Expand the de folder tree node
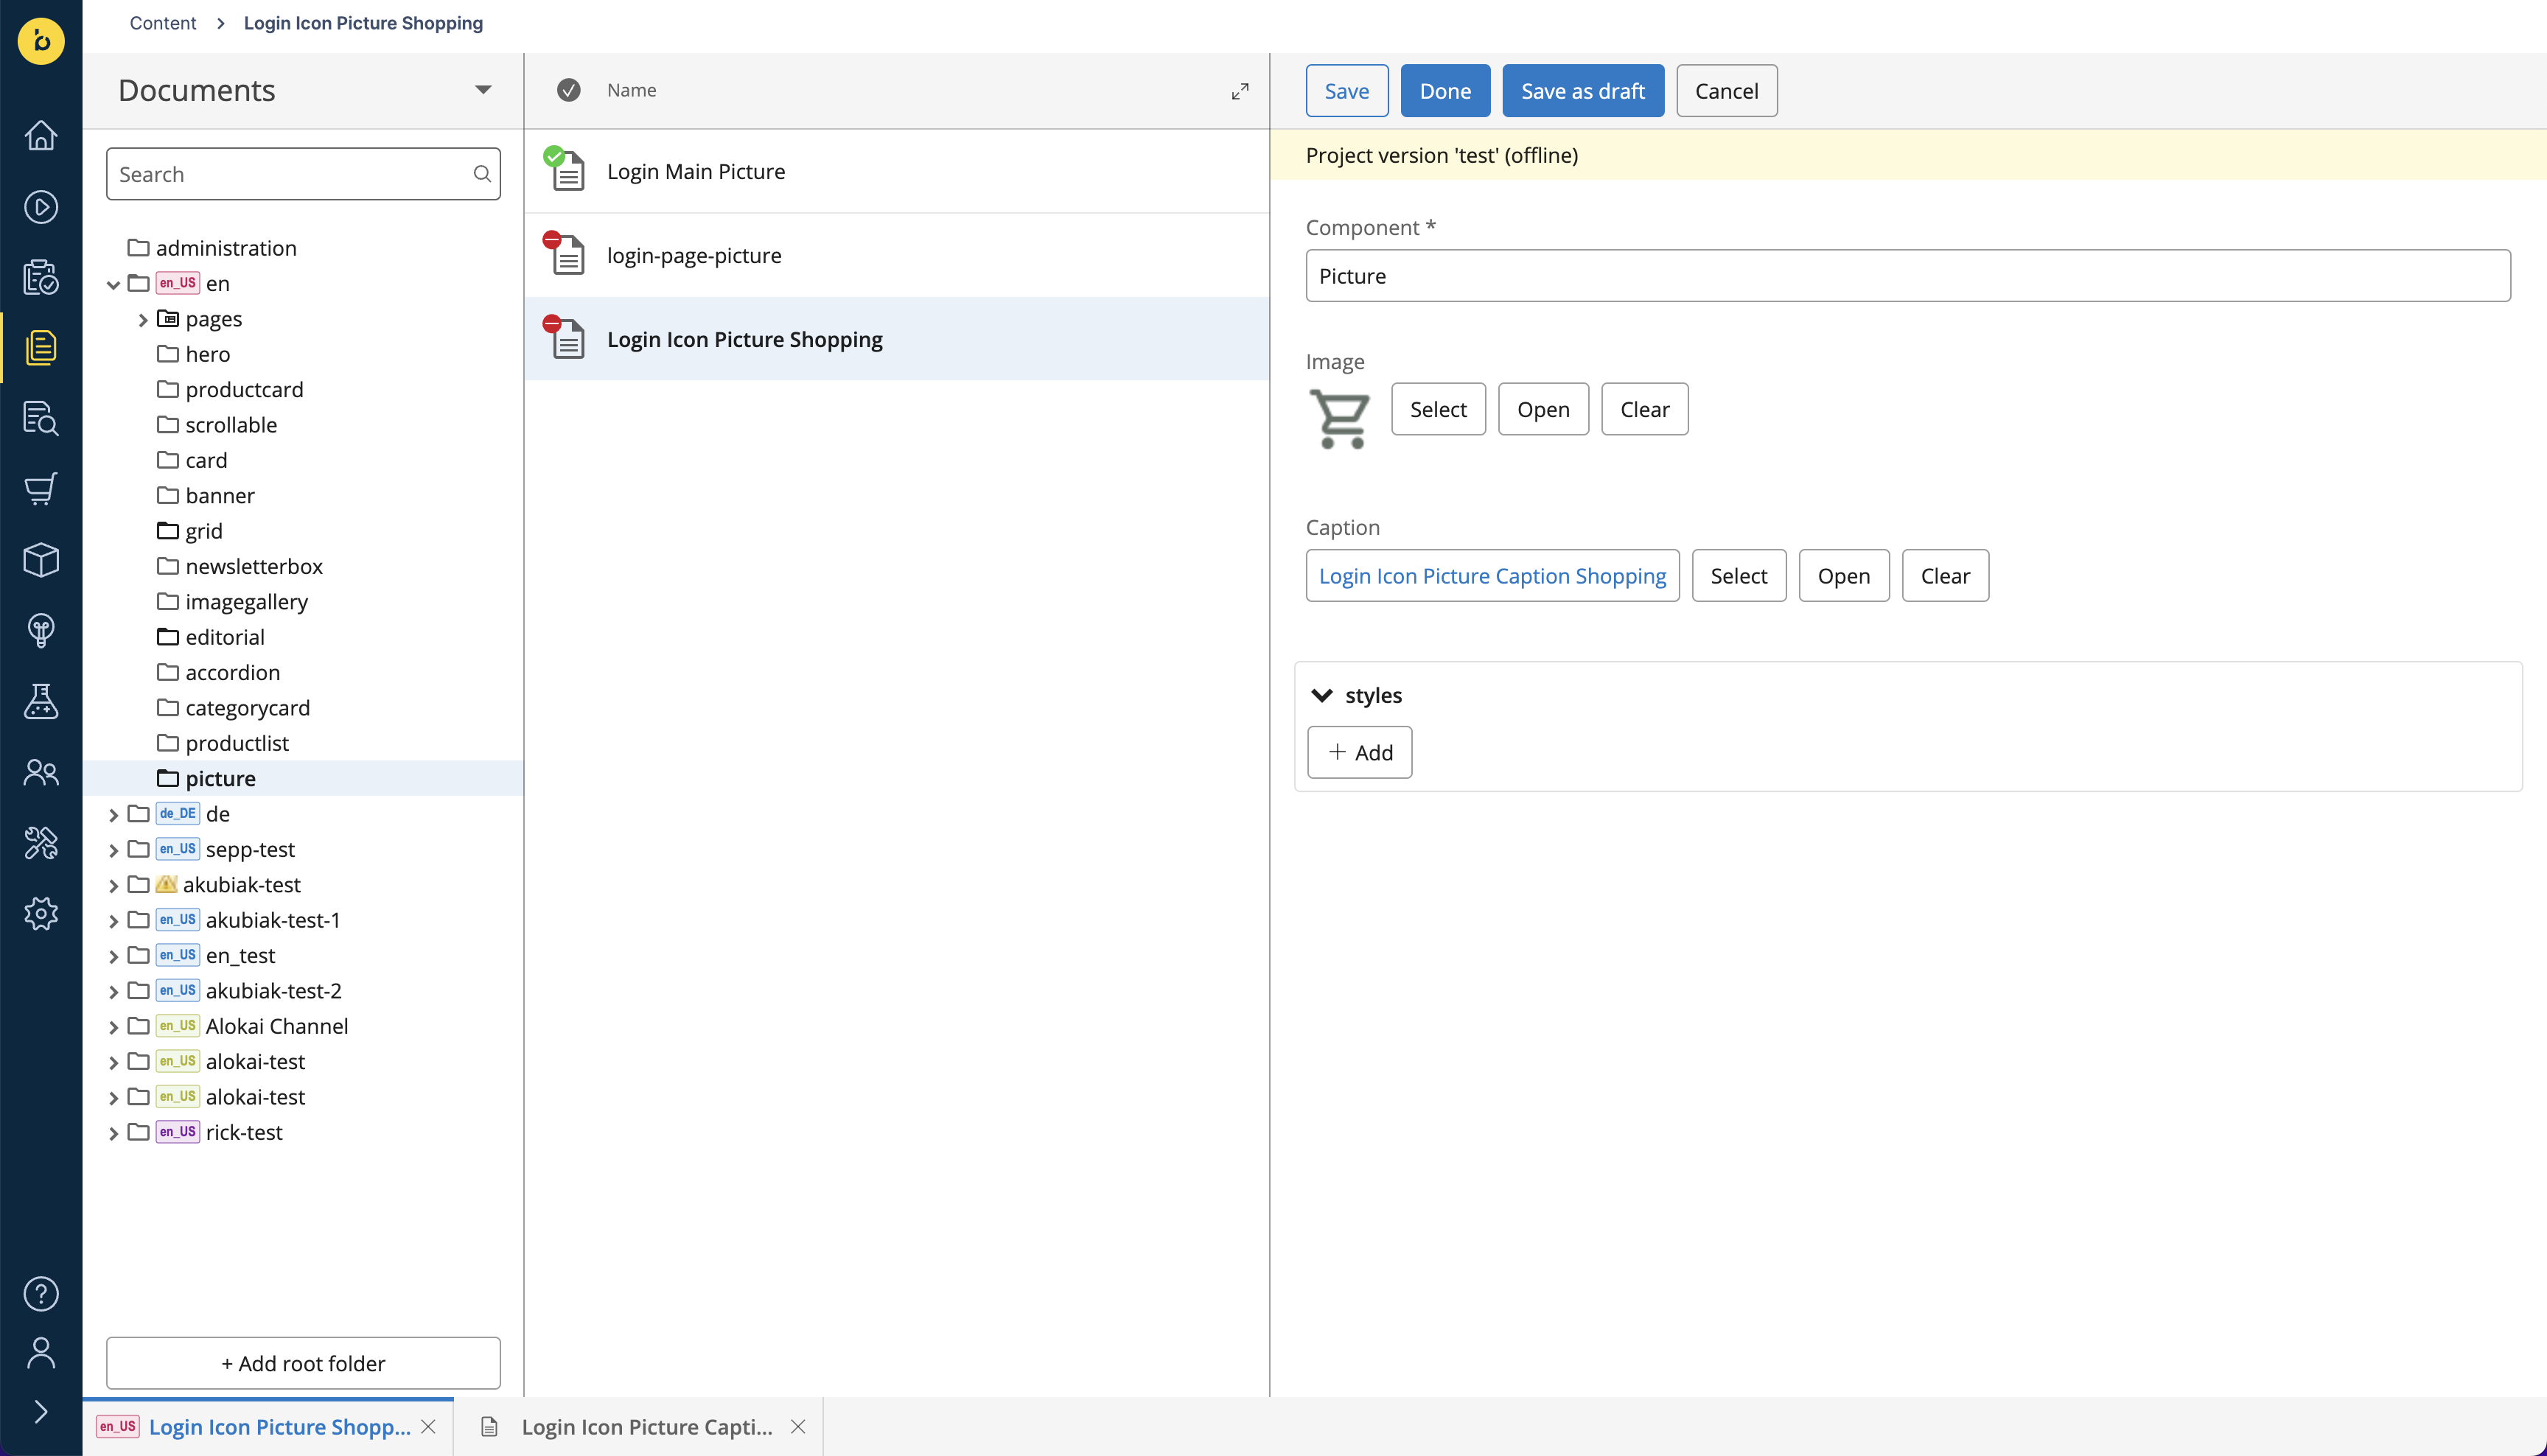 (113, 815)
